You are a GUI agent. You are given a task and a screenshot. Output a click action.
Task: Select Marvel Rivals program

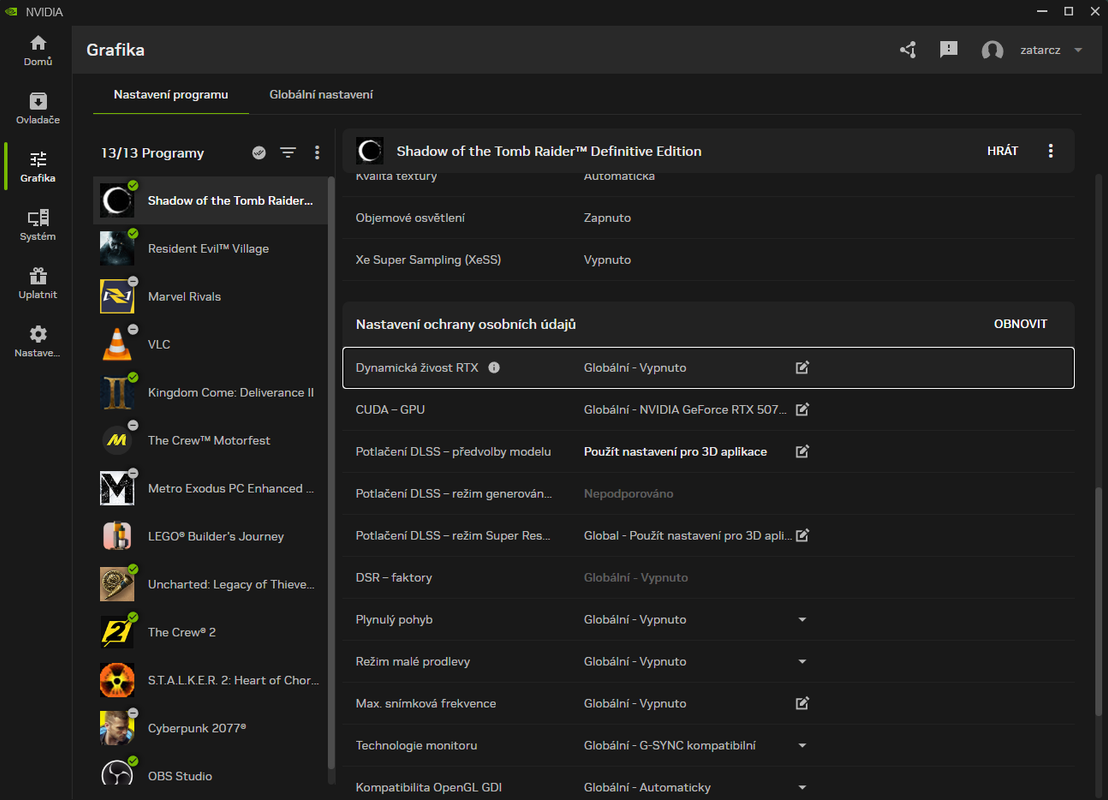point(210,297)
